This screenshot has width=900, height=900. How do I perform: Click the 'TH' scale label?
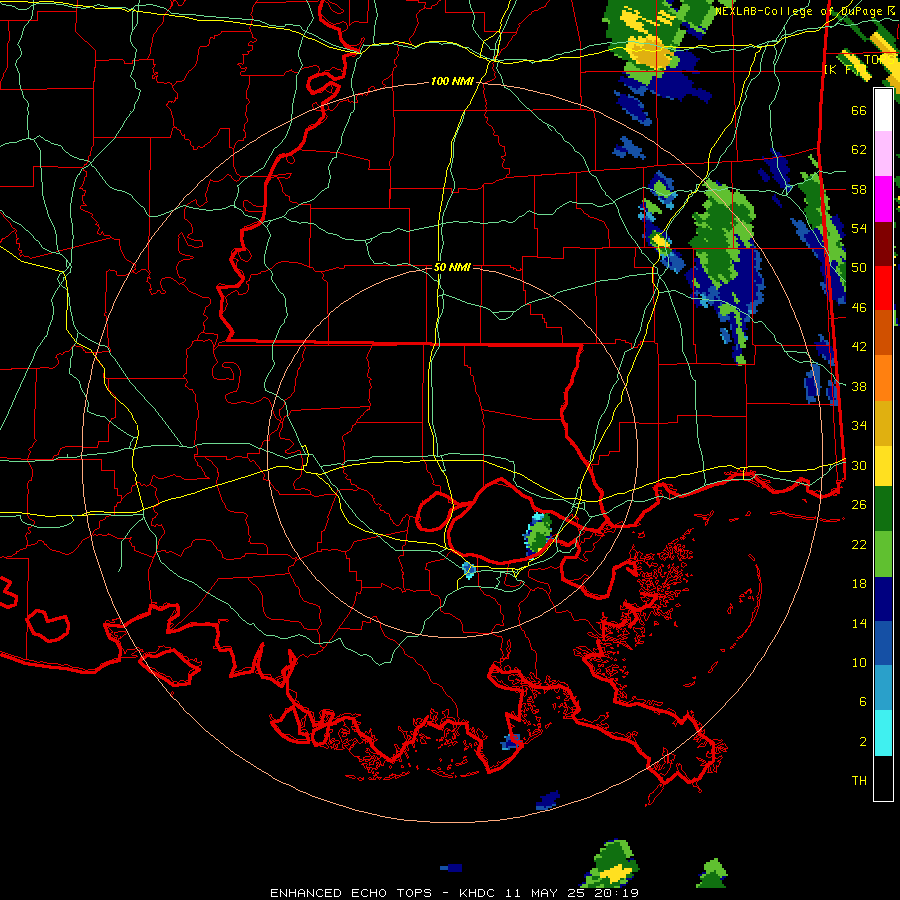(859, 781)
